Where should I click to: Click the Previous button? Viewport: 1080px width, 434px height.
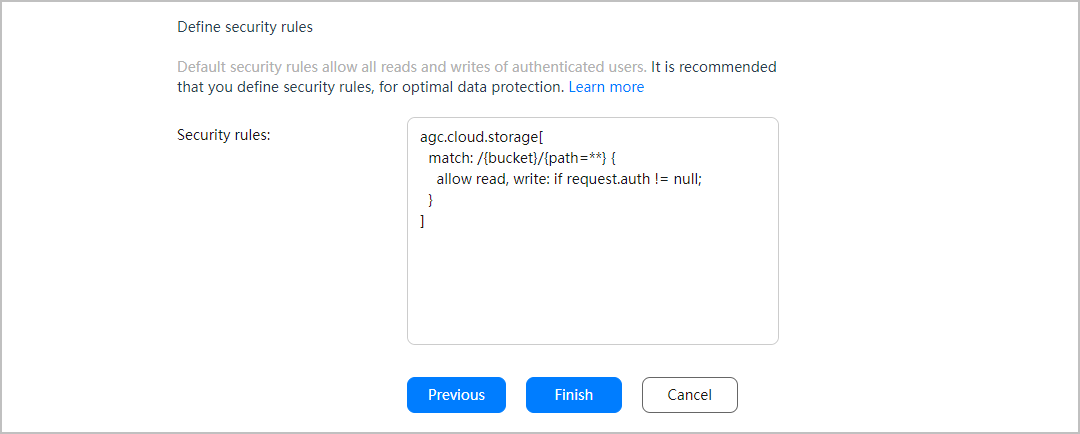tap(456, 395)
